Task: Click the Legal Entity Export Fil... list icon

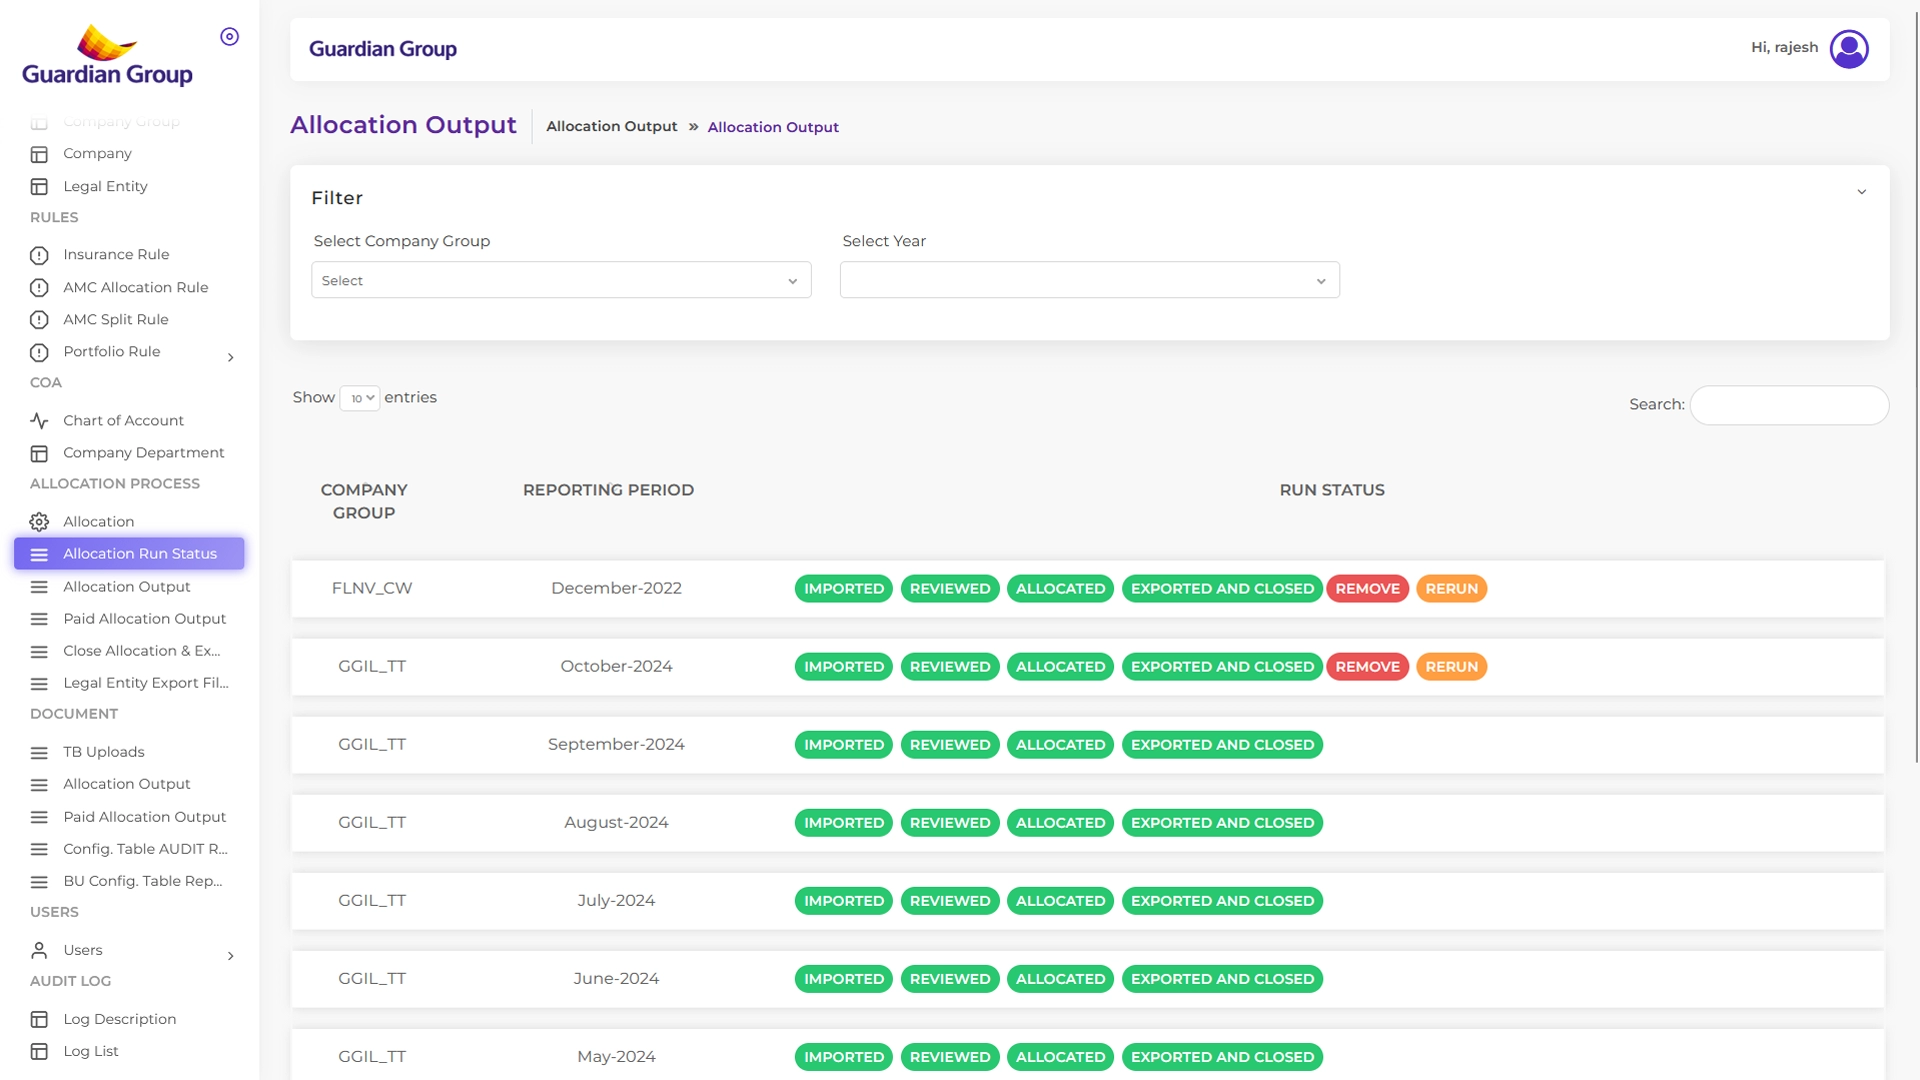Action: [39, 684]
